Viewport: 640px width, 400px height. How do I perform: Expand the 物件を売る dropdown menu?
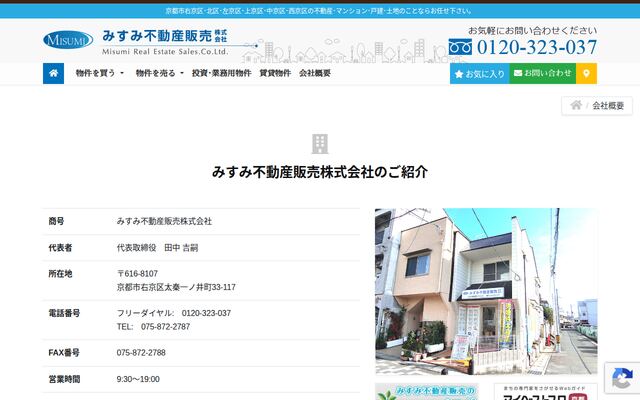[160, 73]
